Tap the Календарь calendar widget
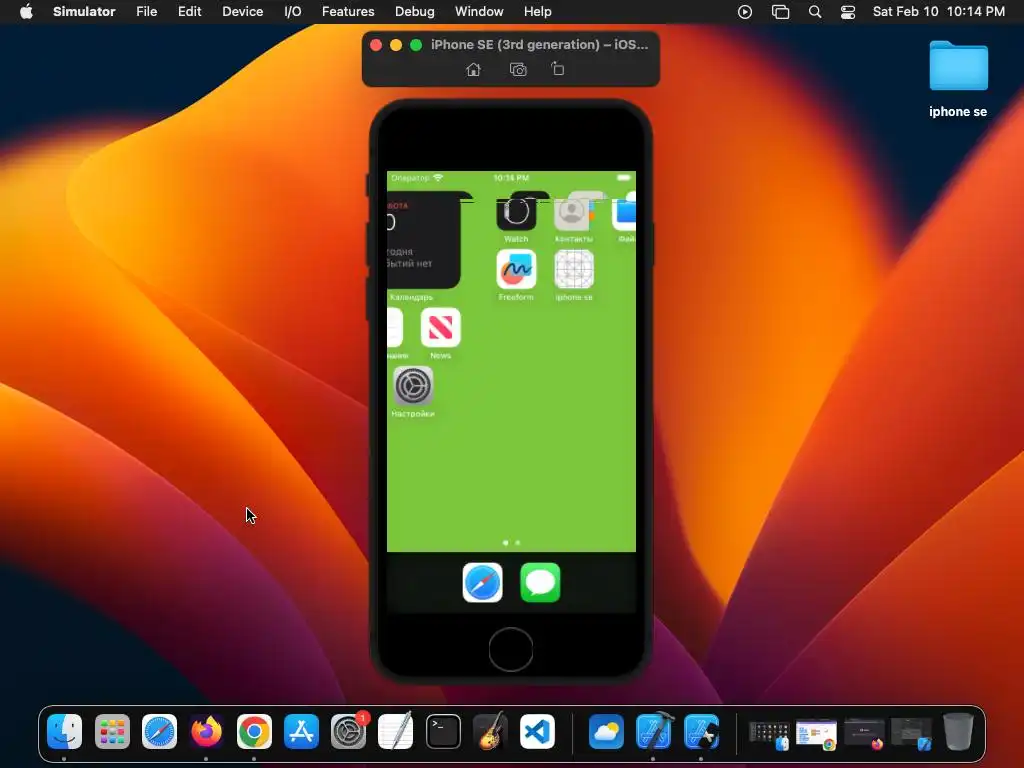The width and height of the screenshot is (1024, 768). [x=424, y=240]
